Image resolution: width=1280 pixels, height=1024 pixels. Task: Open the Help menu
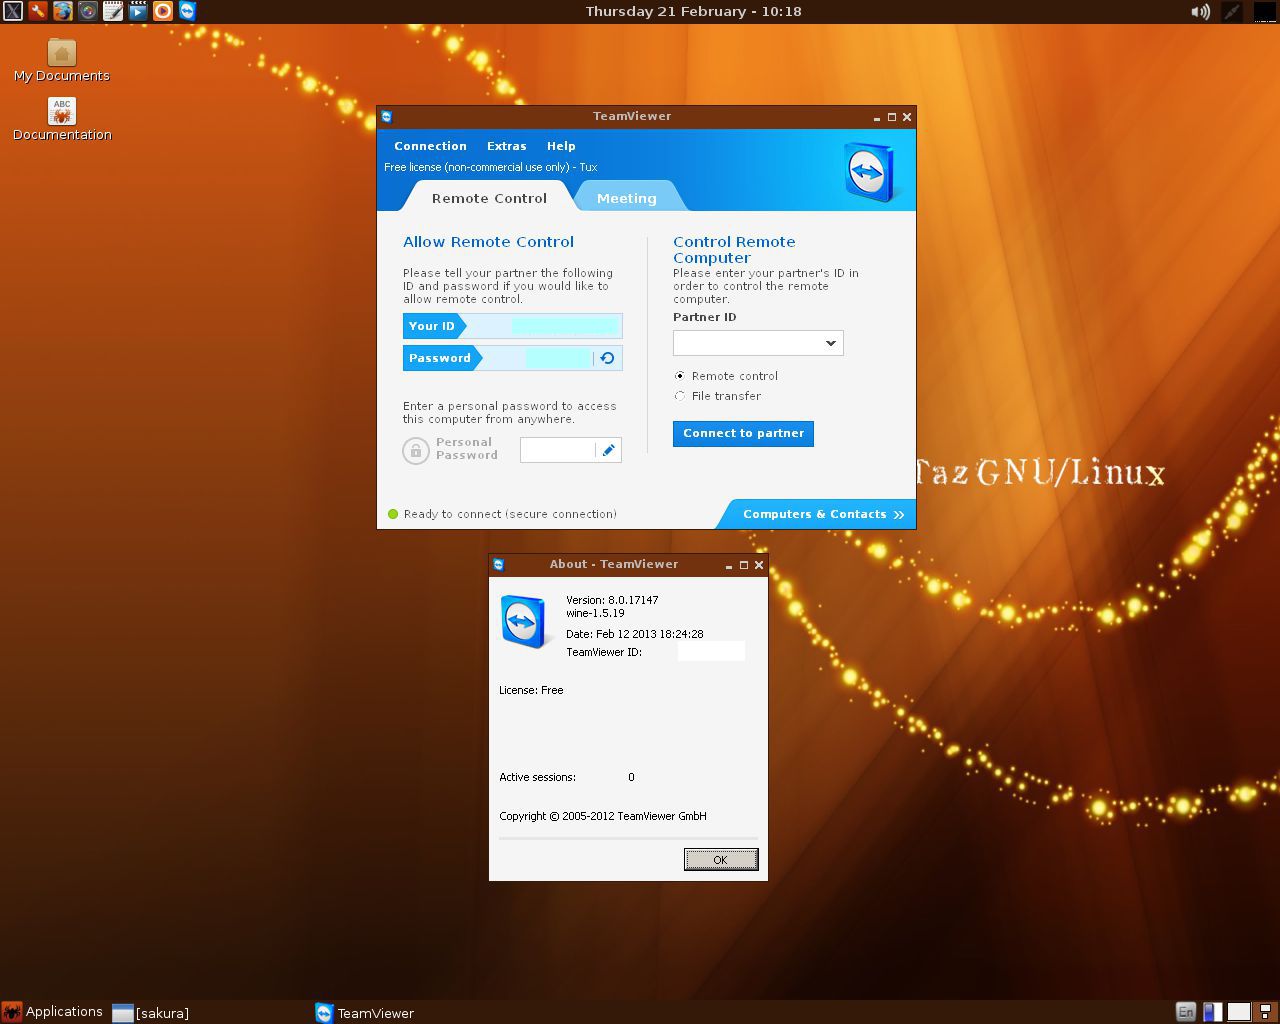point(561,146)
